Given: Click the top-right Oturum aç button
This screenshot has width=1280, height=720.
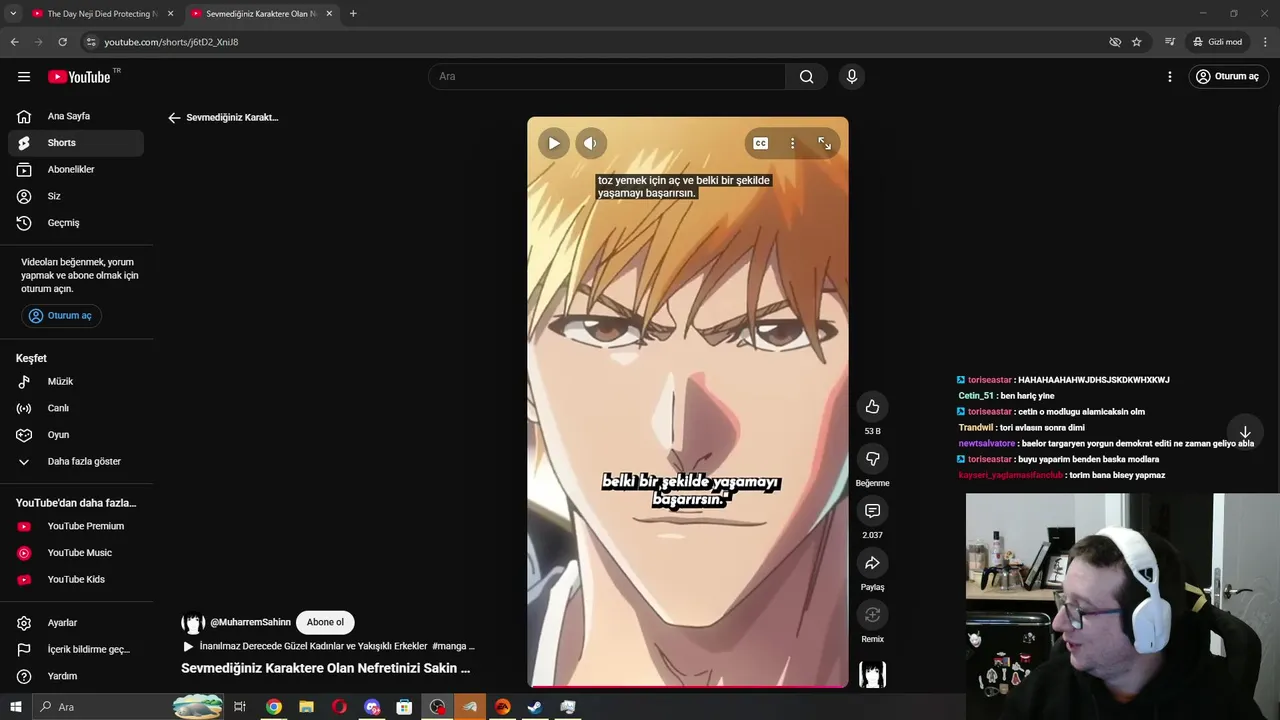Looking at the screenshot, I should pos(1228,77).
